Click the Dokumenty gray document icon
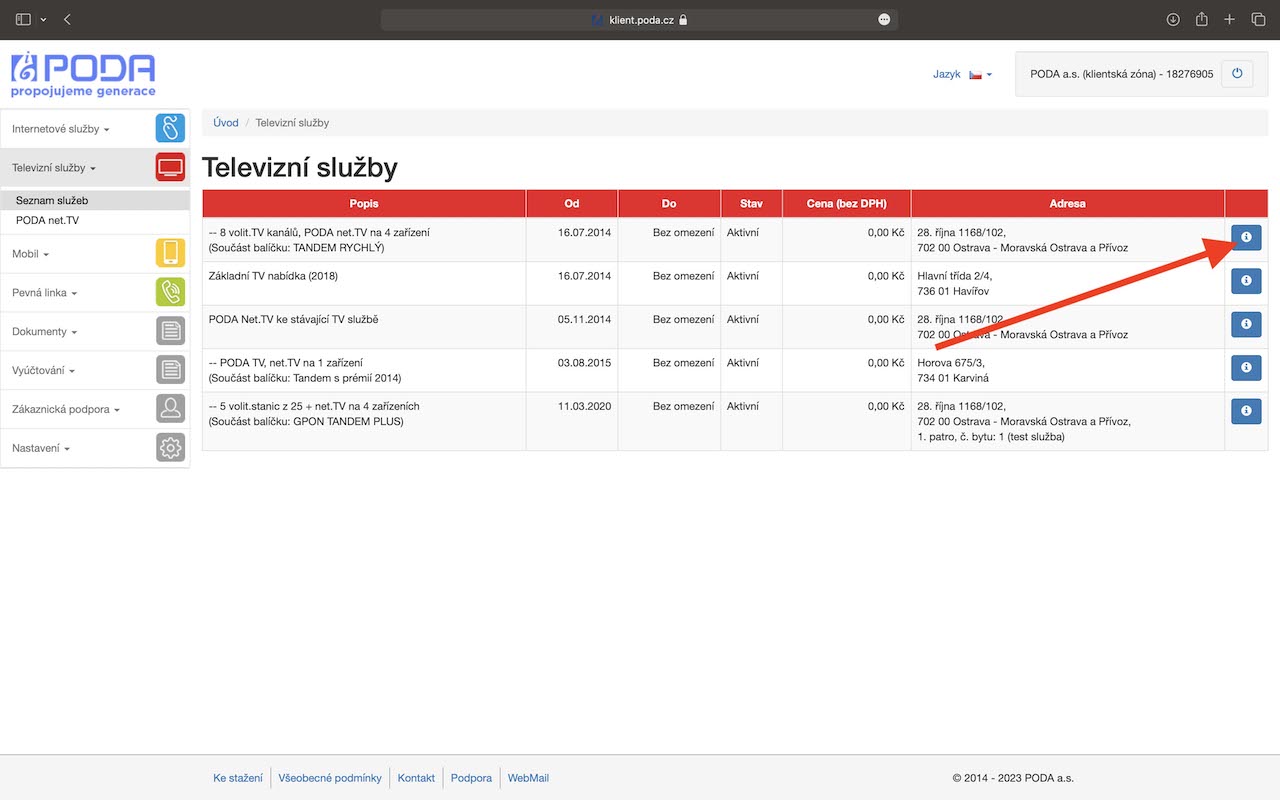The image size is (1280, 800). click(170, 331)
